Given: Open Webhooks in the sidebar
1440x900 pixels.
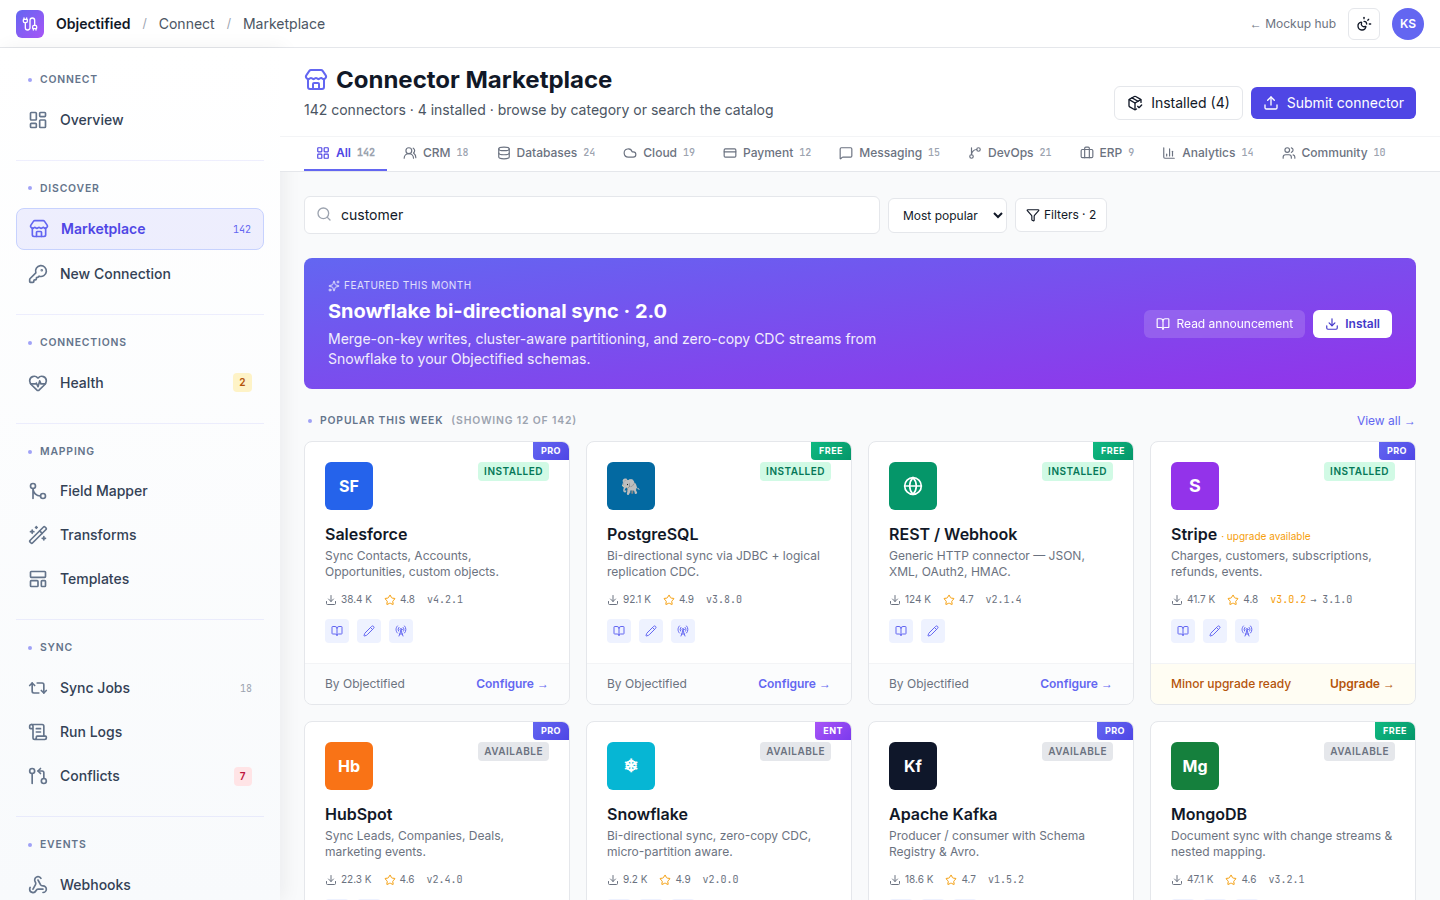Looking at the screenshot, I should (140, 884).
